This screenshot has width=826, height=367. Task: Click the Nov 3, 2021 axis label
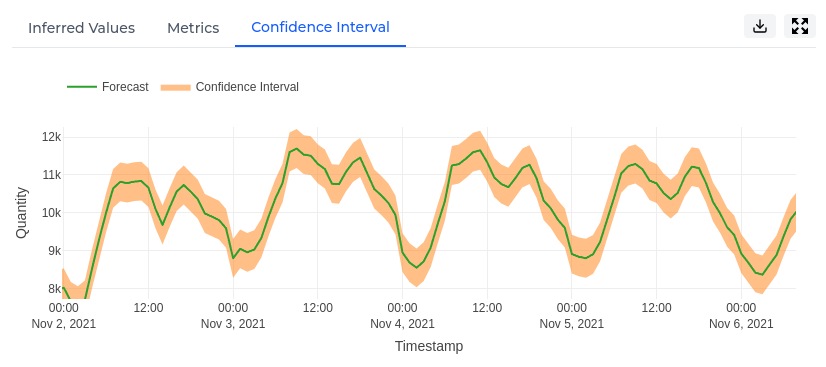pyautogui.click(x=233, y=323)
